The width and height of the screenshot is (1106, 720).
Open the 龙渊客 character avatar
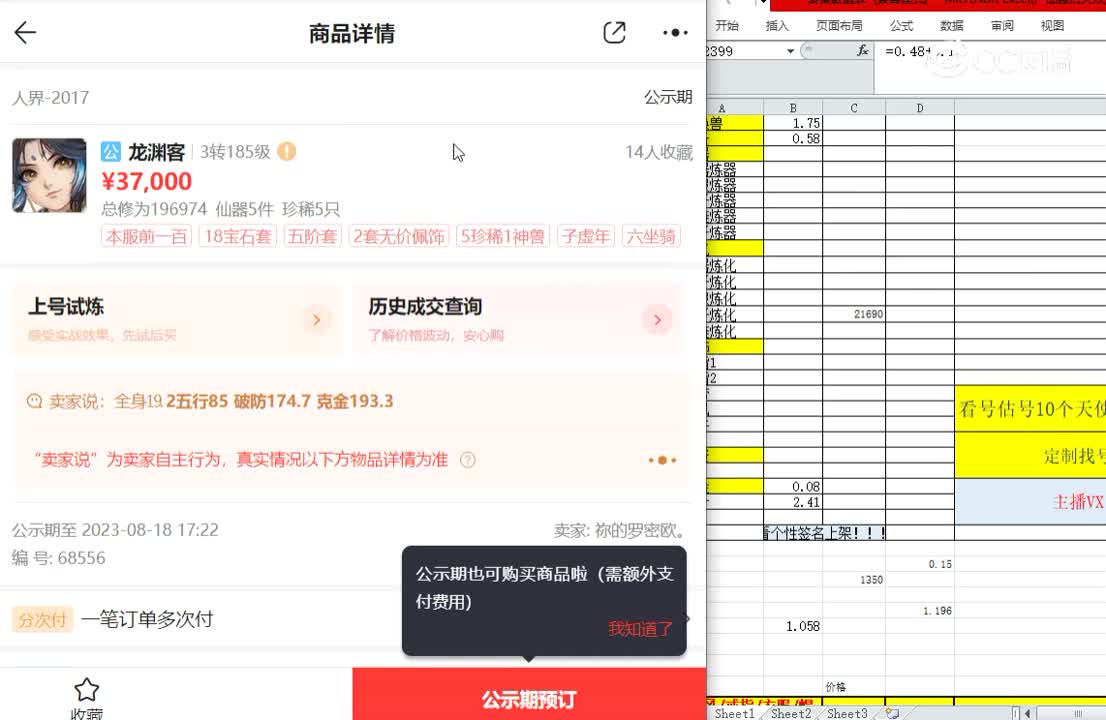click(x=49, y=176)
